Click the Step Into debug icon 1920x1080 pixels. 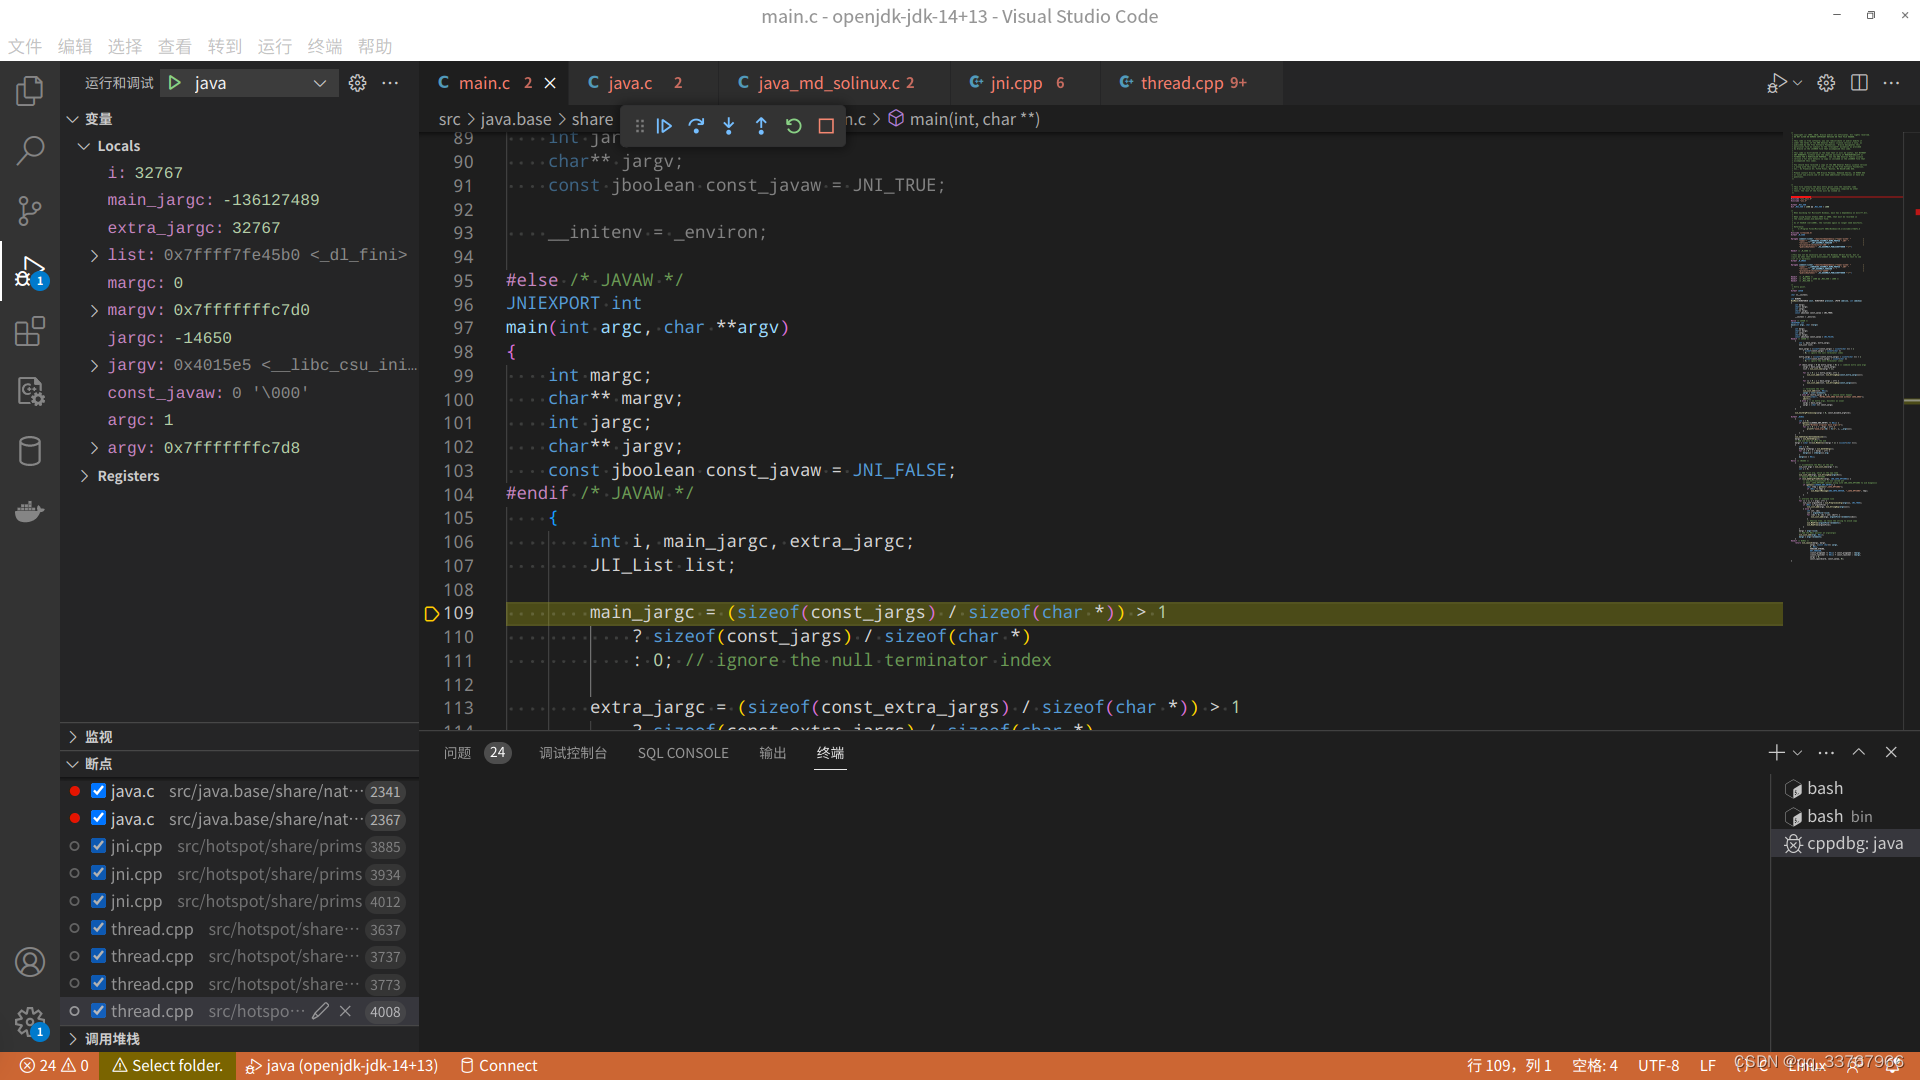coord(729,125)
